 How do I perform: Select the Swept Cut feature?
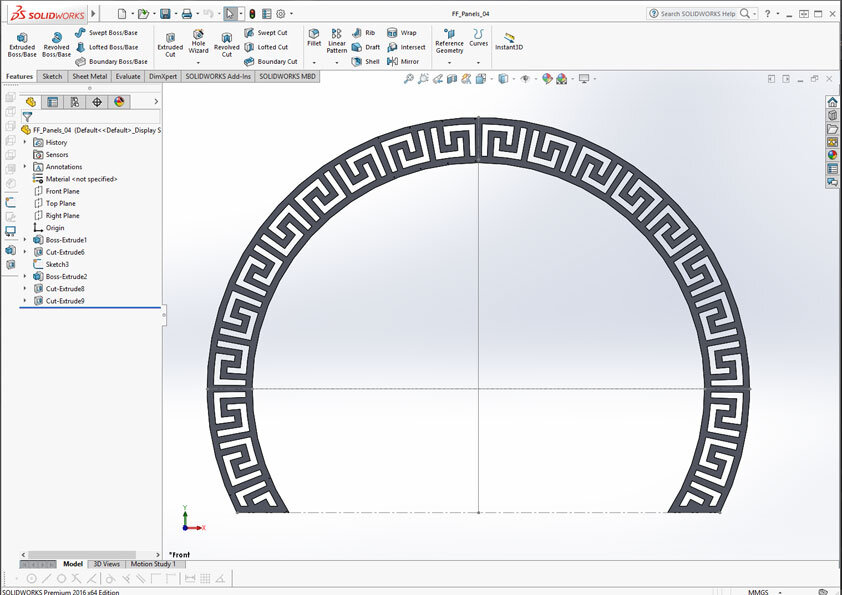click(266, 33)
